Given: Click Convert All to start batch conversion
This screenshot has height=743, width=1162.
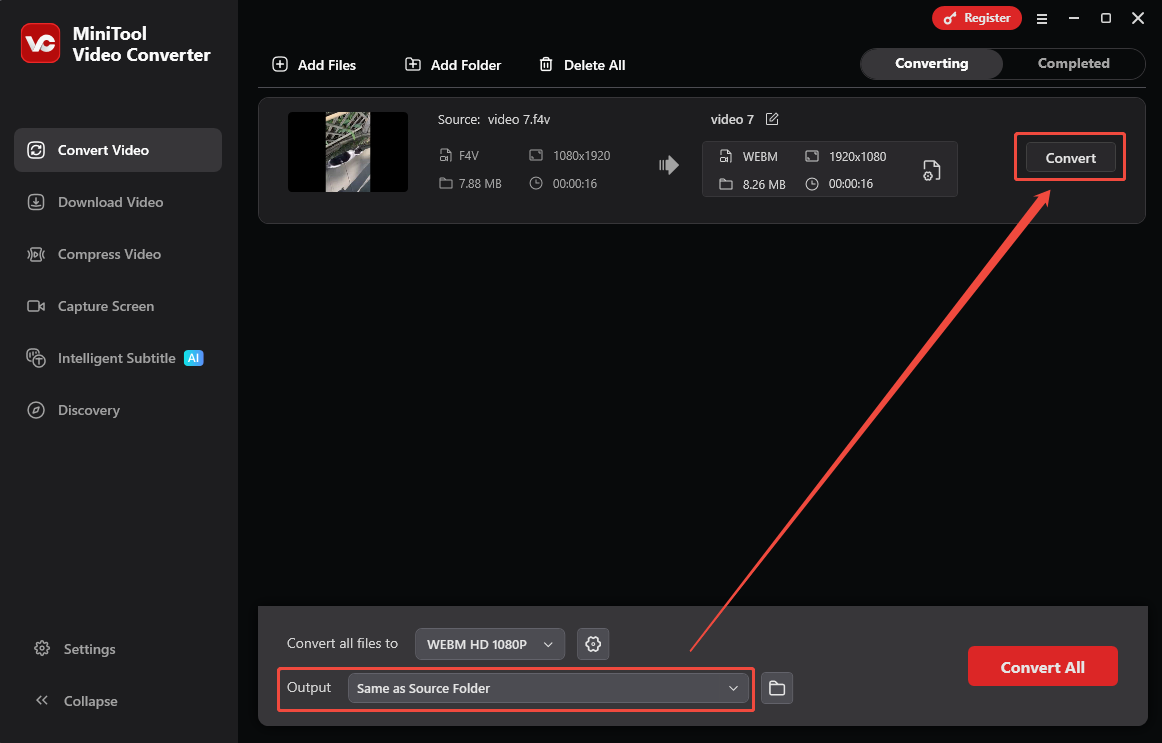Looking at the screenshot, I should click(x=1042, y=666).
